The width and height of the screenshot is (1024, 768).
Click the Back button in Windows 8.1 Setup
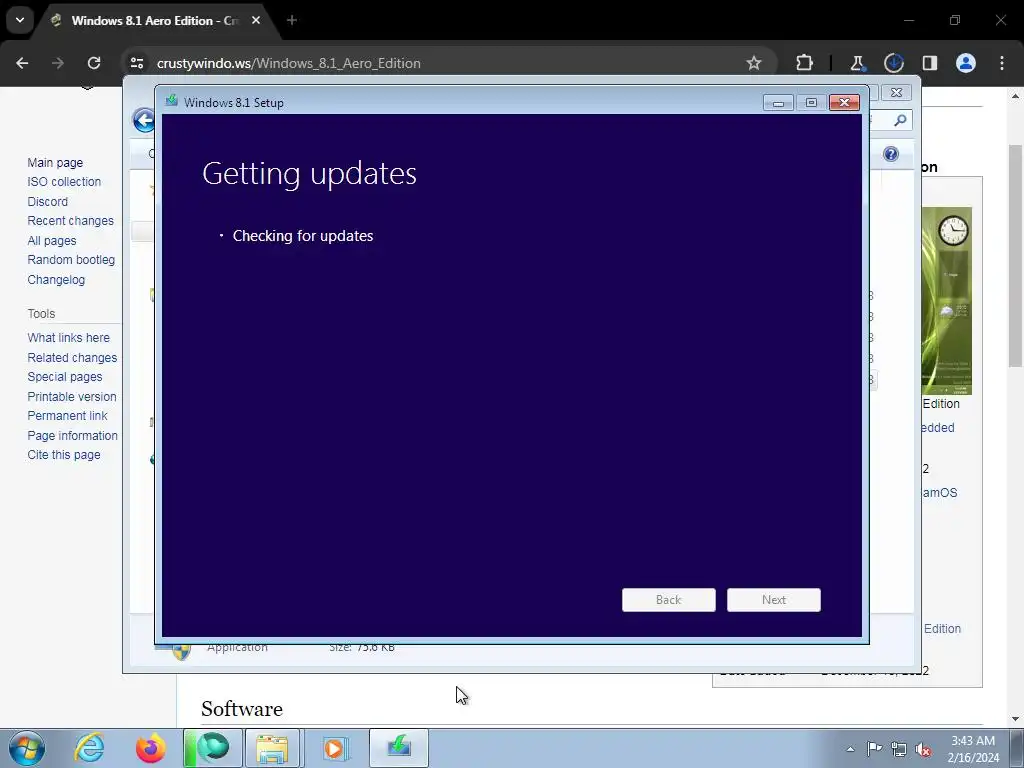tap(669, 600)
